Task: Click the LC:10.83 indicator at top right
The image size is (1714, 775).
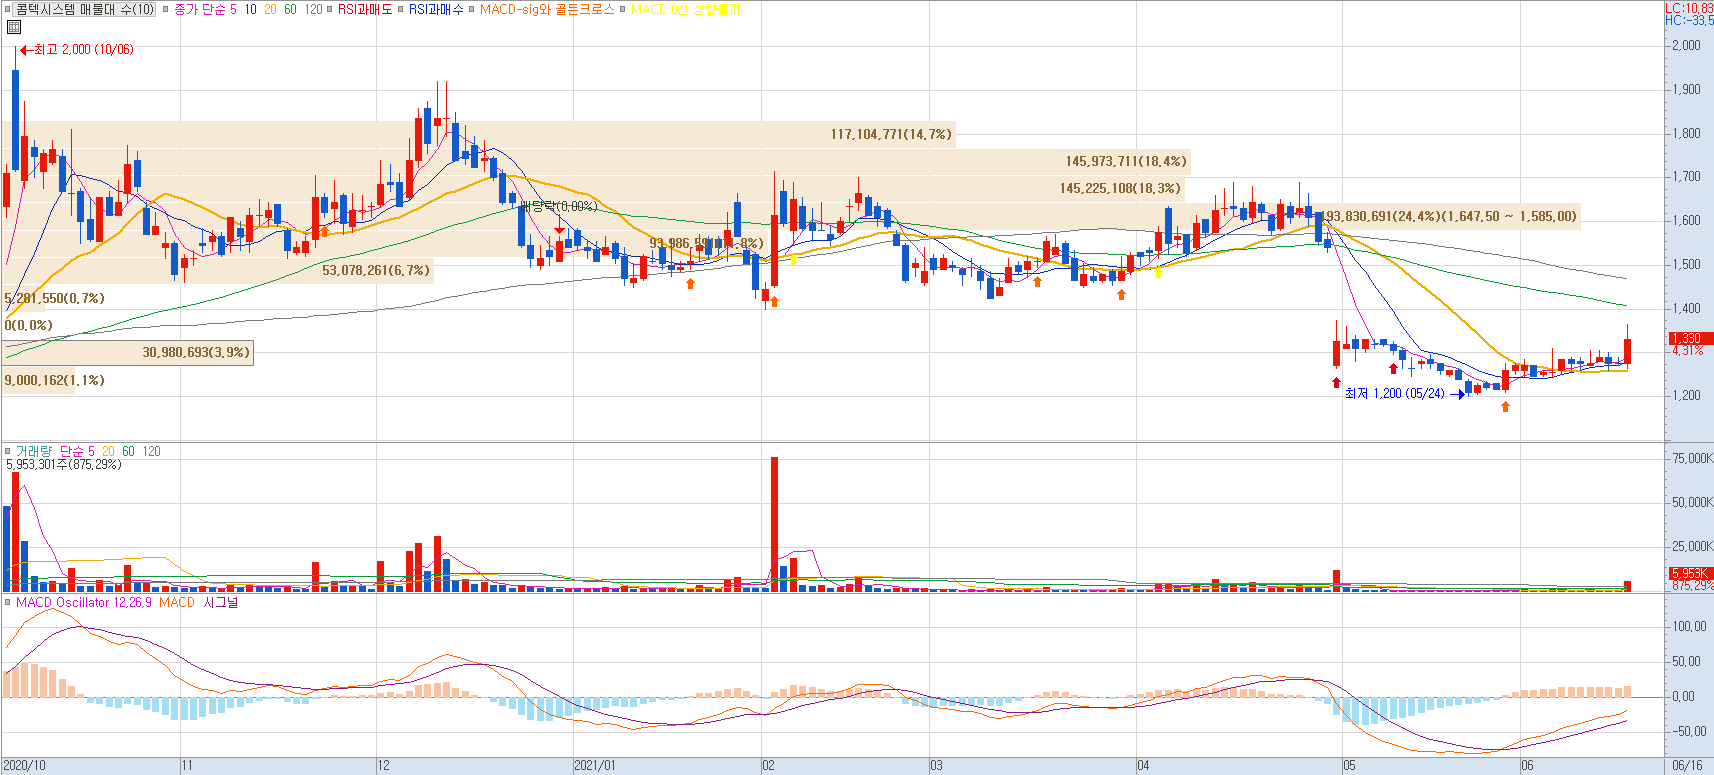Action: 1689,8
